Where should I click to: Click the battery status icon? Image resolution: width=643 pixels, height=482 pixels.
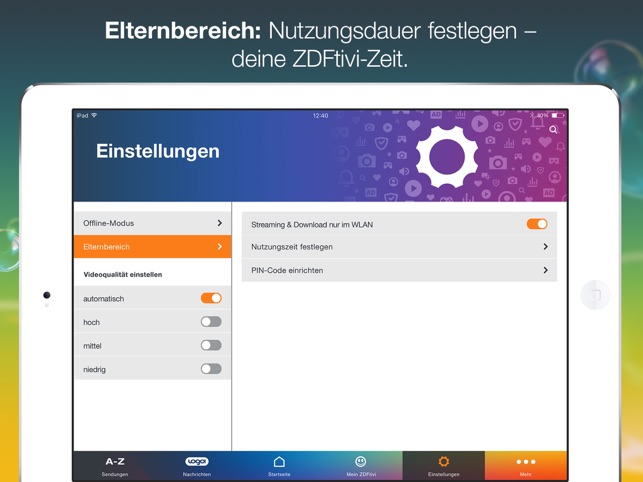tap(558, 115)
